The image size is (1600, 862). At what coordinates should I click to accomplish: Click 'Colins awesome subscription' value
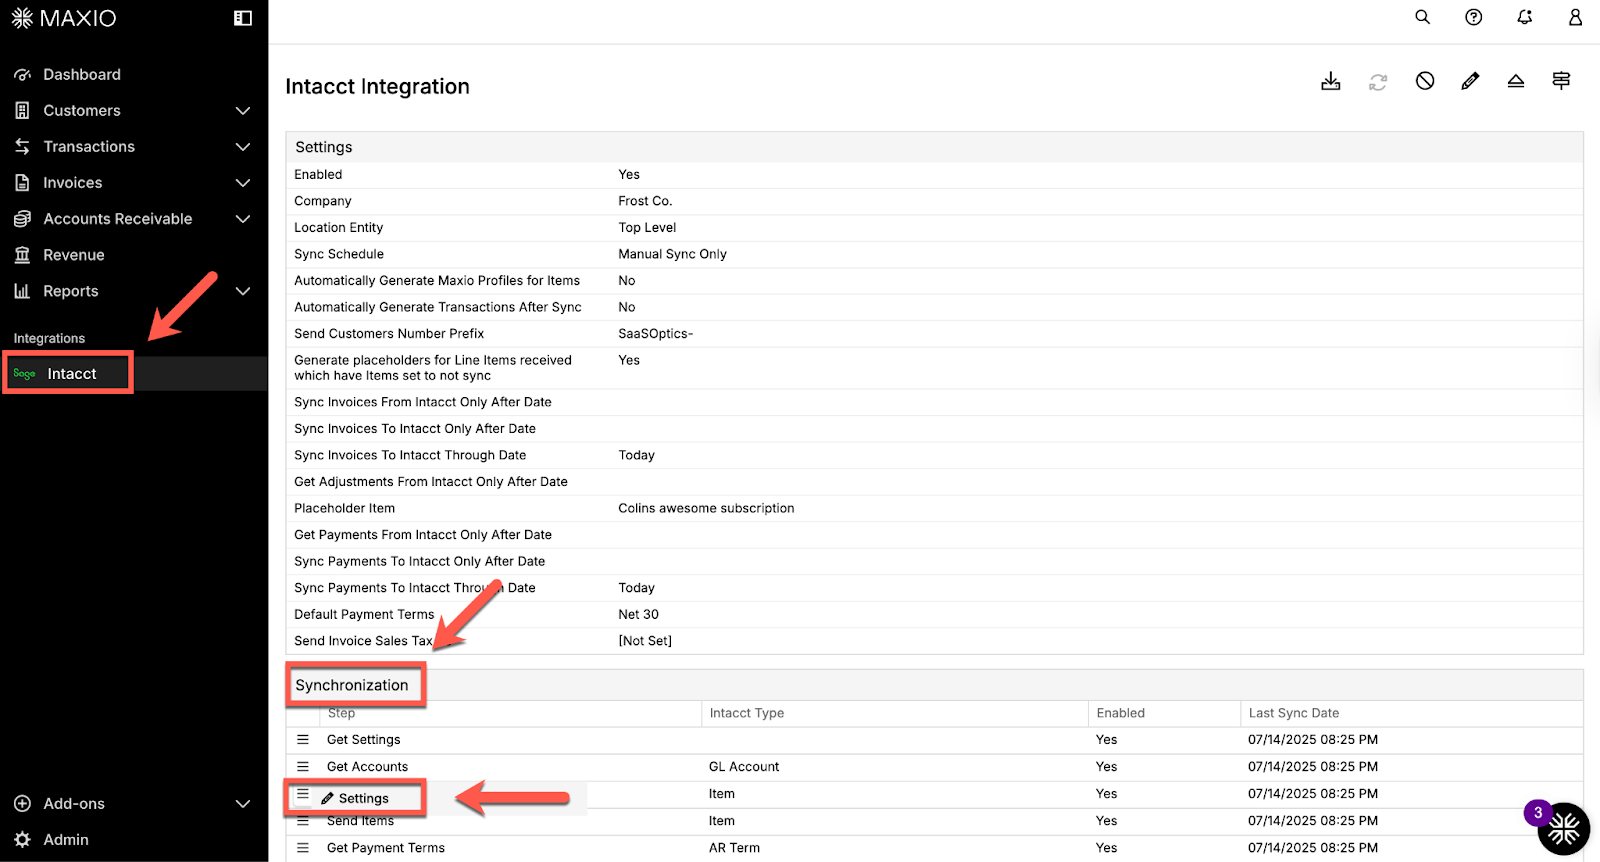point(706,508)
